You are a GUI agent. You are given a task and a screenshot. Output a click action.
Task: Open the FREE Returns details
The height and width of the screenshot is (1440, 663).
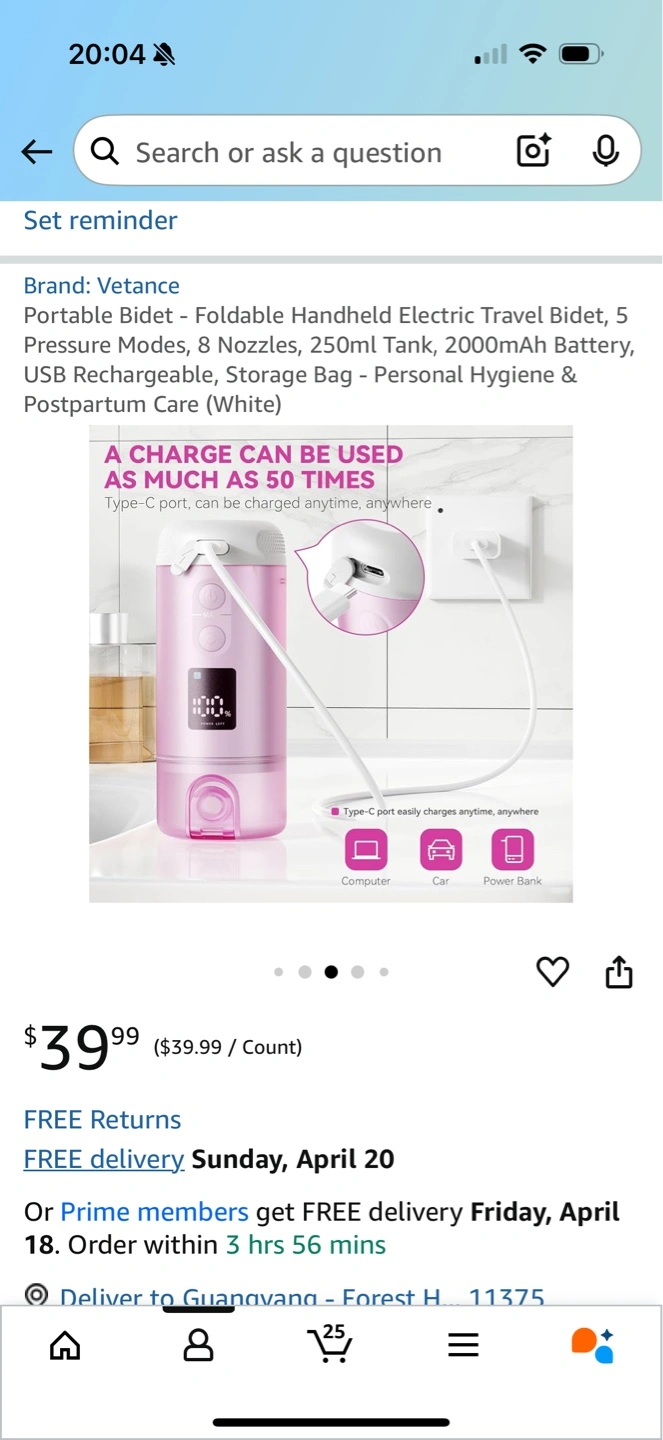tap(102, 1120)
